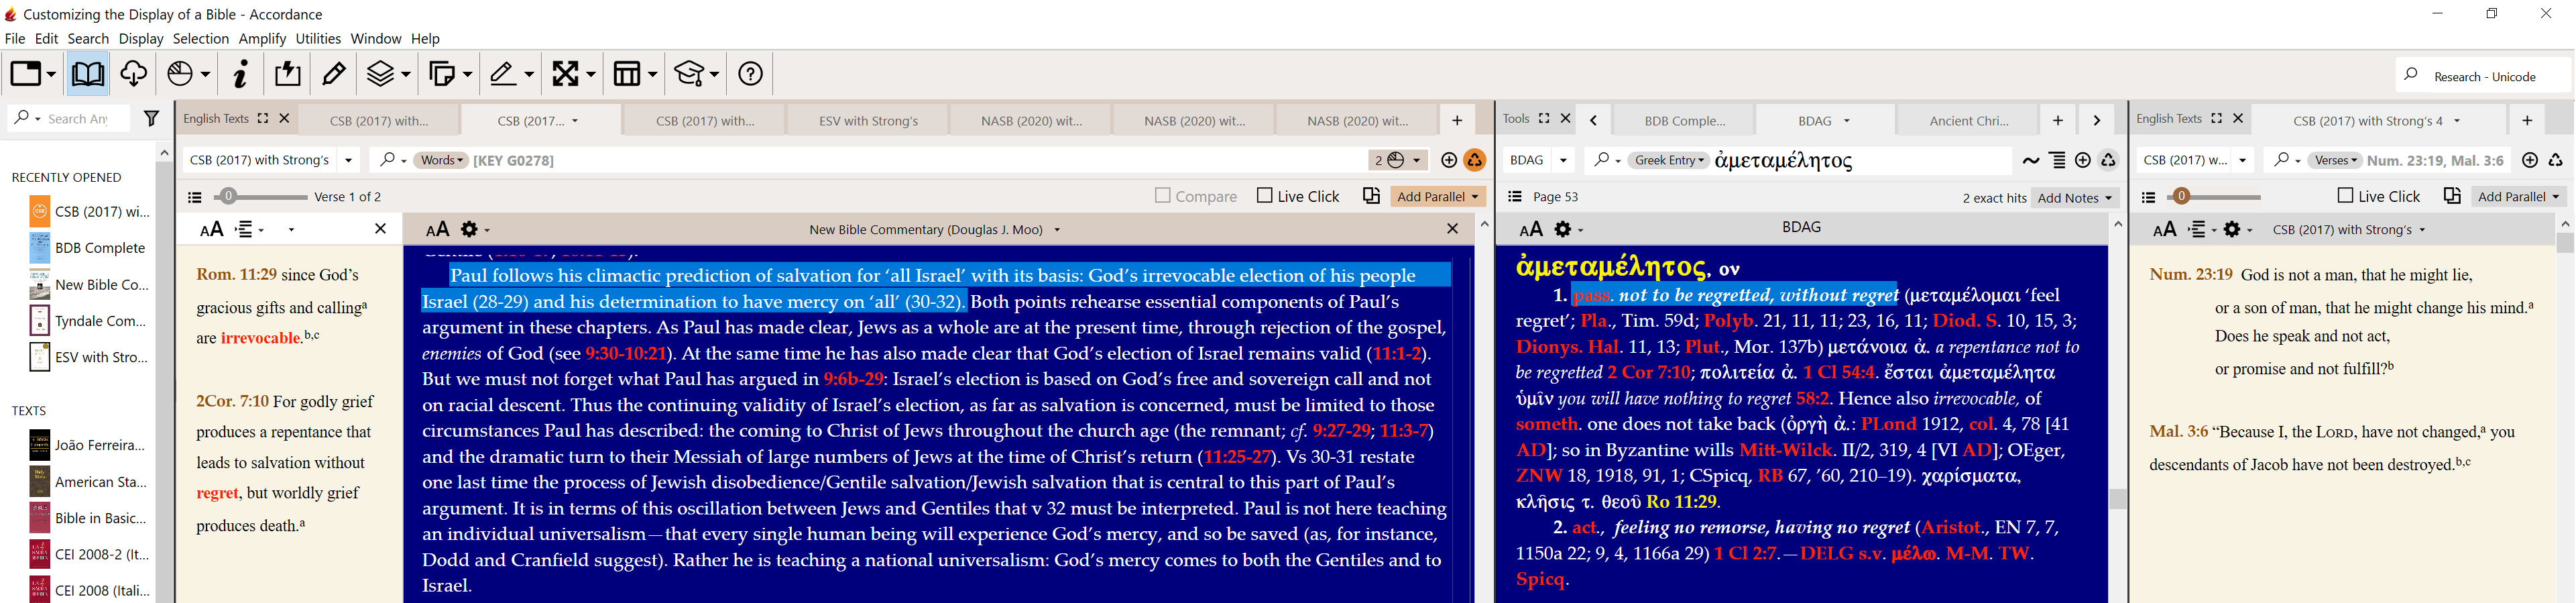The height and width of the screenshot is (603, 2576).
Task: Click the plus-circle icon beside KEY G0278 search
Action: (1448, 160)
